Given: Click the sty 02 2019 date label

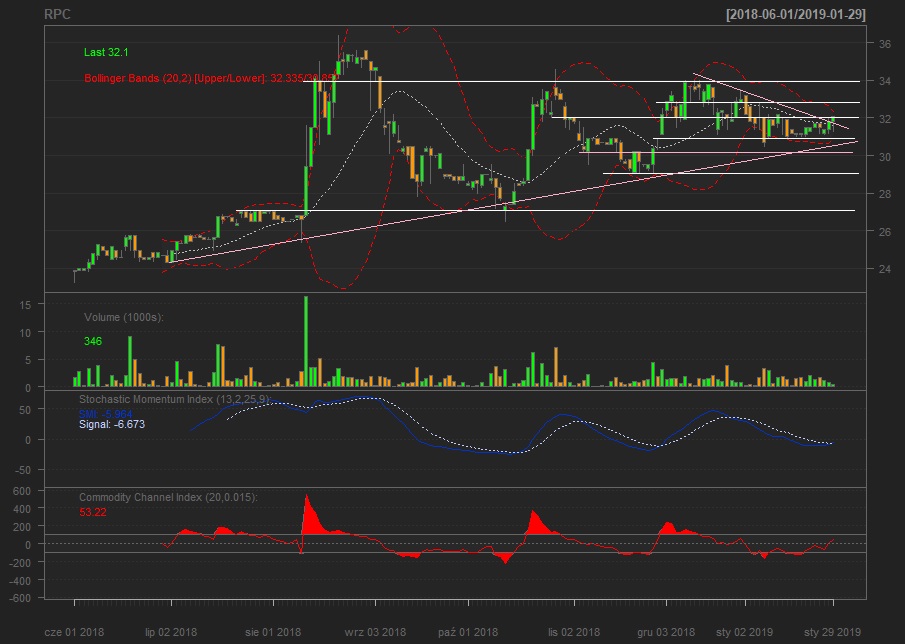Looking at the screenshot, I should click(745, 632).
